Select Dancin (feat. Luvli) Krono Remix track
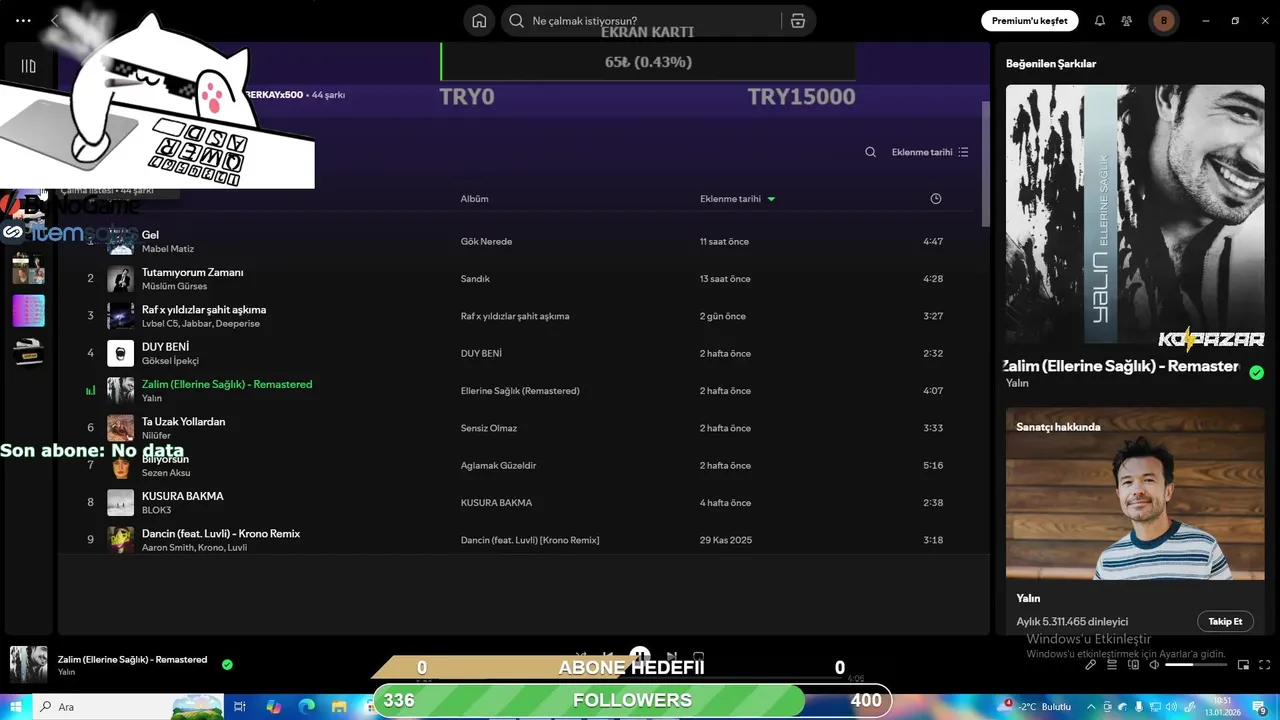1280x720 pixels. (x=221, y=533)
